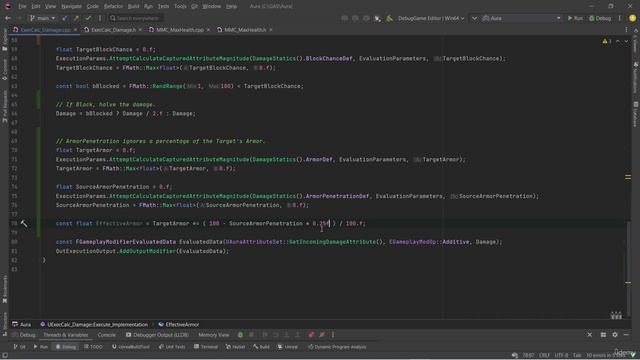Open the TODO tool window

(93, 347)
